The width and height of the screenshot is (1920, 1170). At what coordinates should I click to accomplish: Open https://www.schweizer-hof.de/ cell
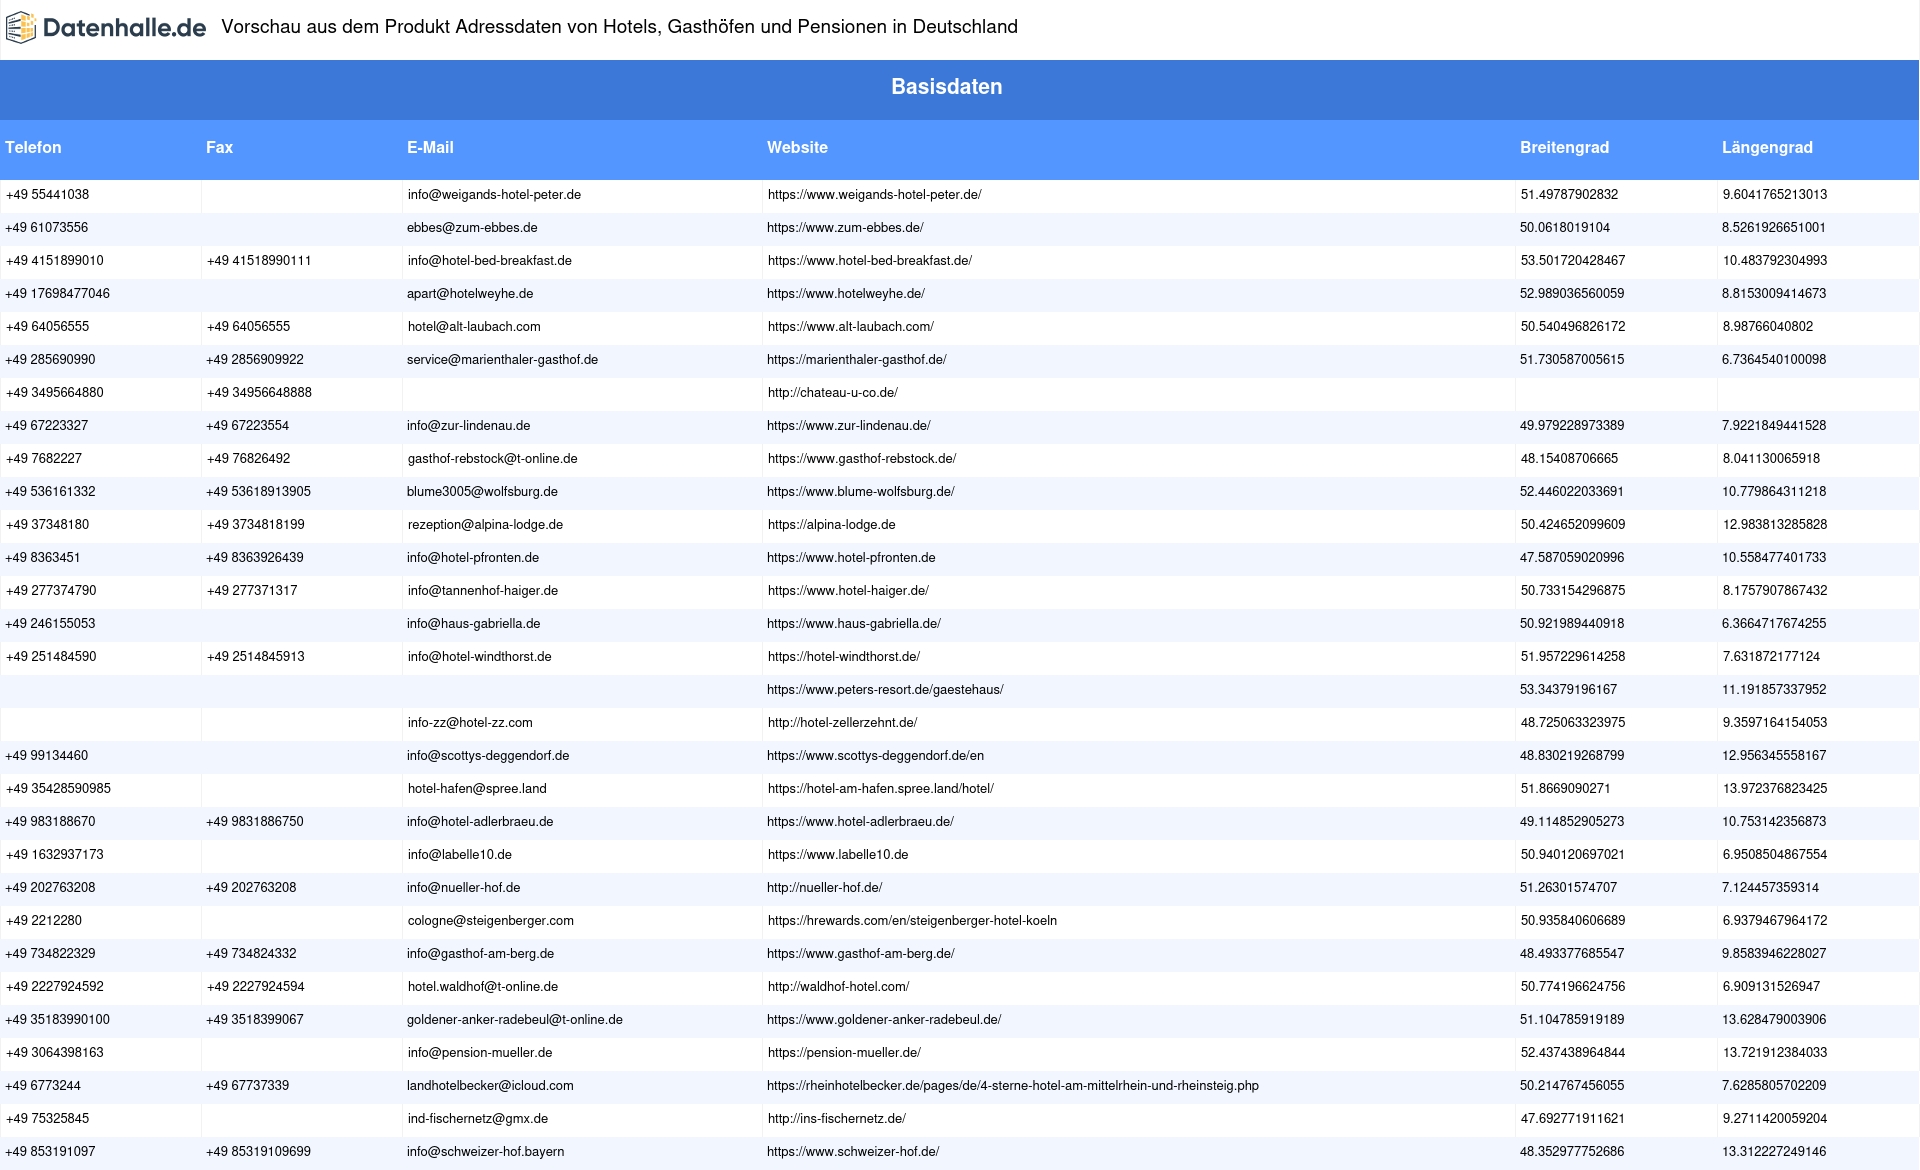(853, 1152)
